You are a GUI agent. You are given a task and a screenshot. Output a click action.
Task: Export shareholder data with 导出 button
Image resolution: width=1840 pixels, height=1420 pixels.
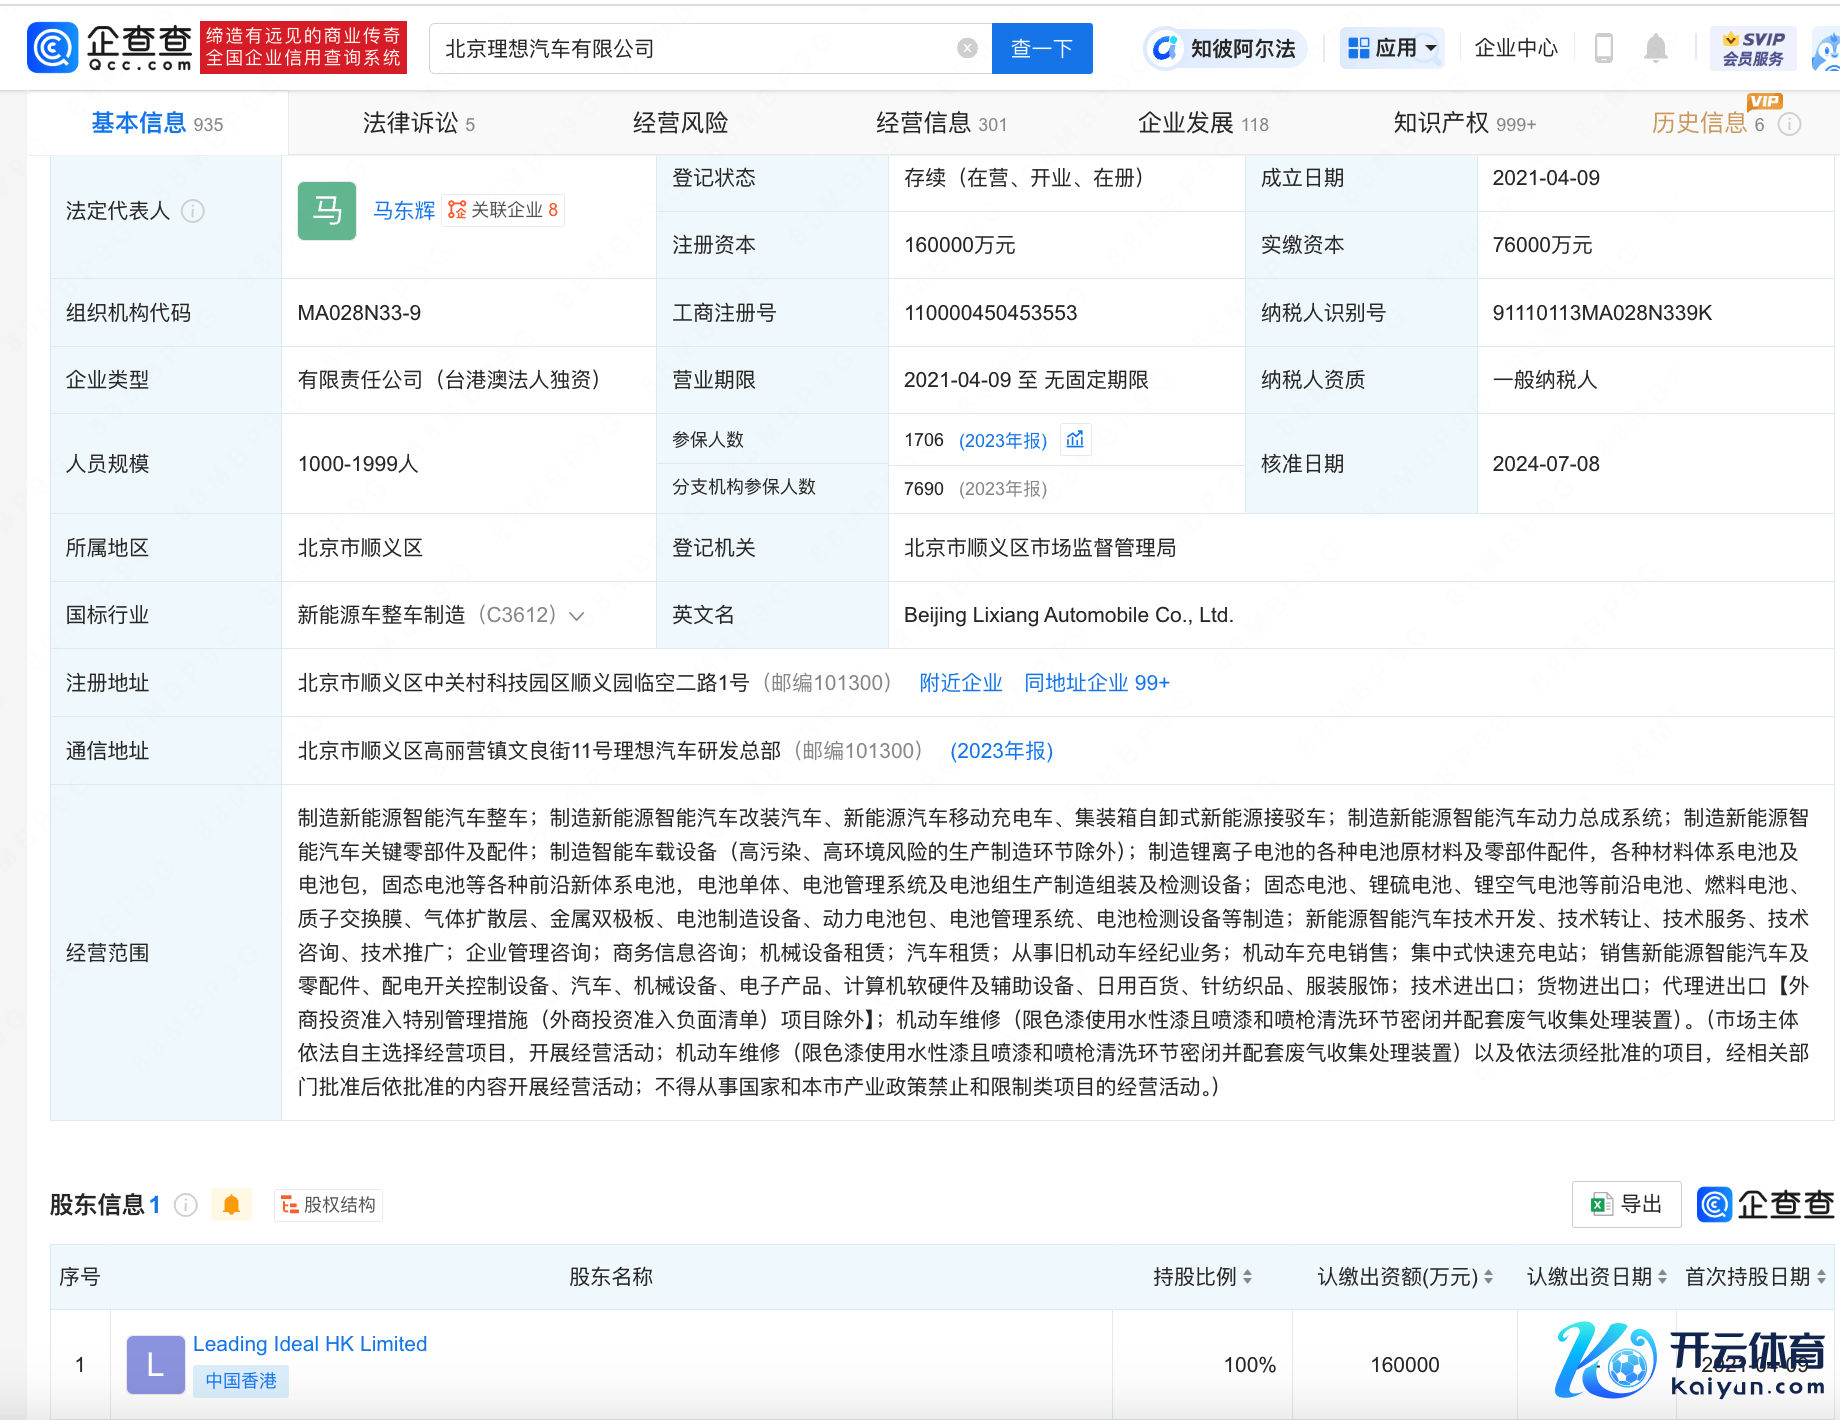pos(1627,1204)
